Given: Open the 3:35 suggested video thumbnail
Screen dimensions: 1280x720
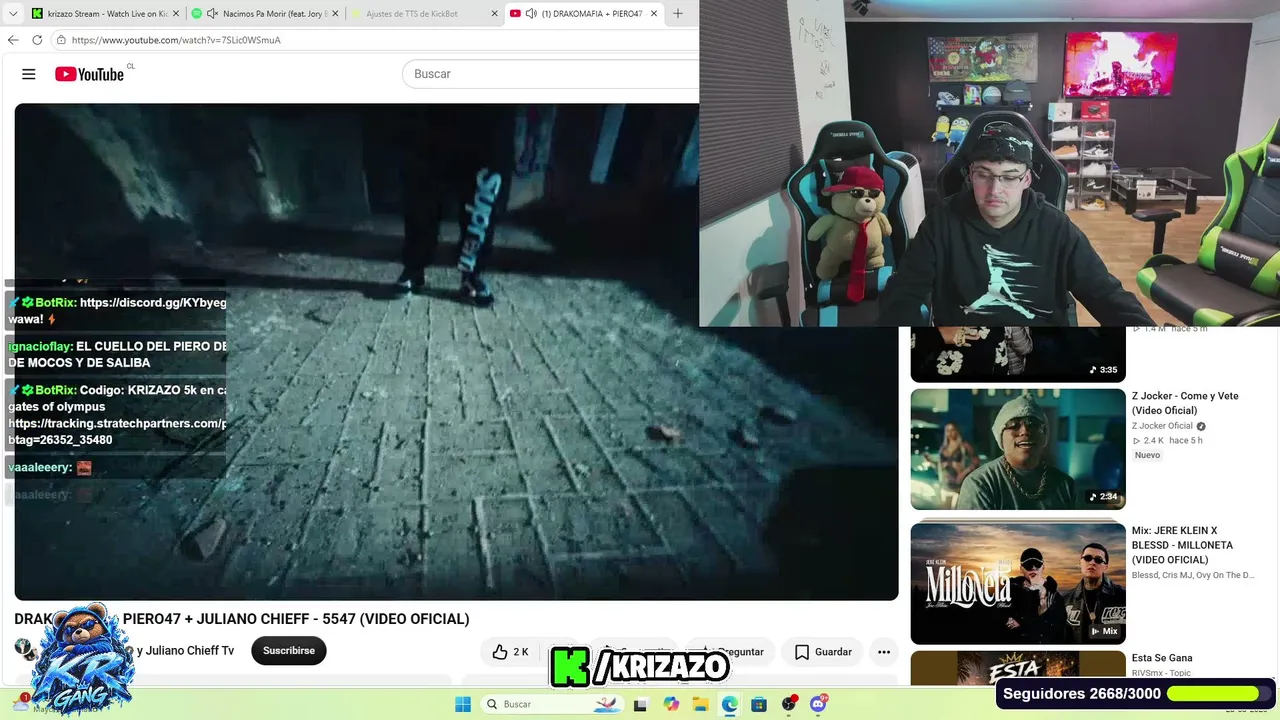Looking at the screenshot, I should (1018, 354).
